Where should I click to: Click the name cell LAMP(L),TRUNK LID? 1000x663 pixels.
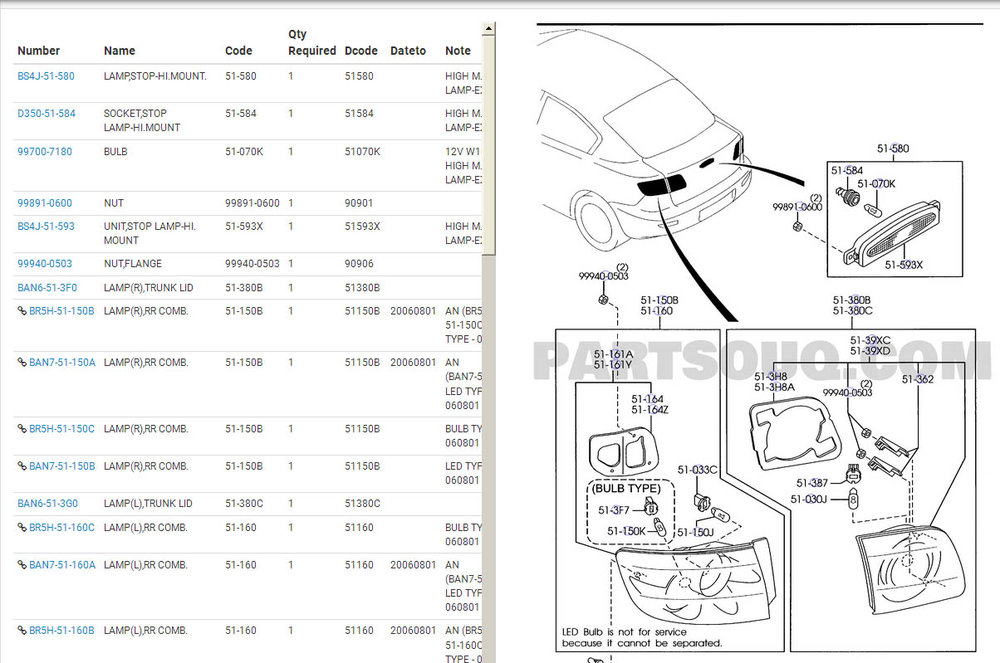click(148, 504)
